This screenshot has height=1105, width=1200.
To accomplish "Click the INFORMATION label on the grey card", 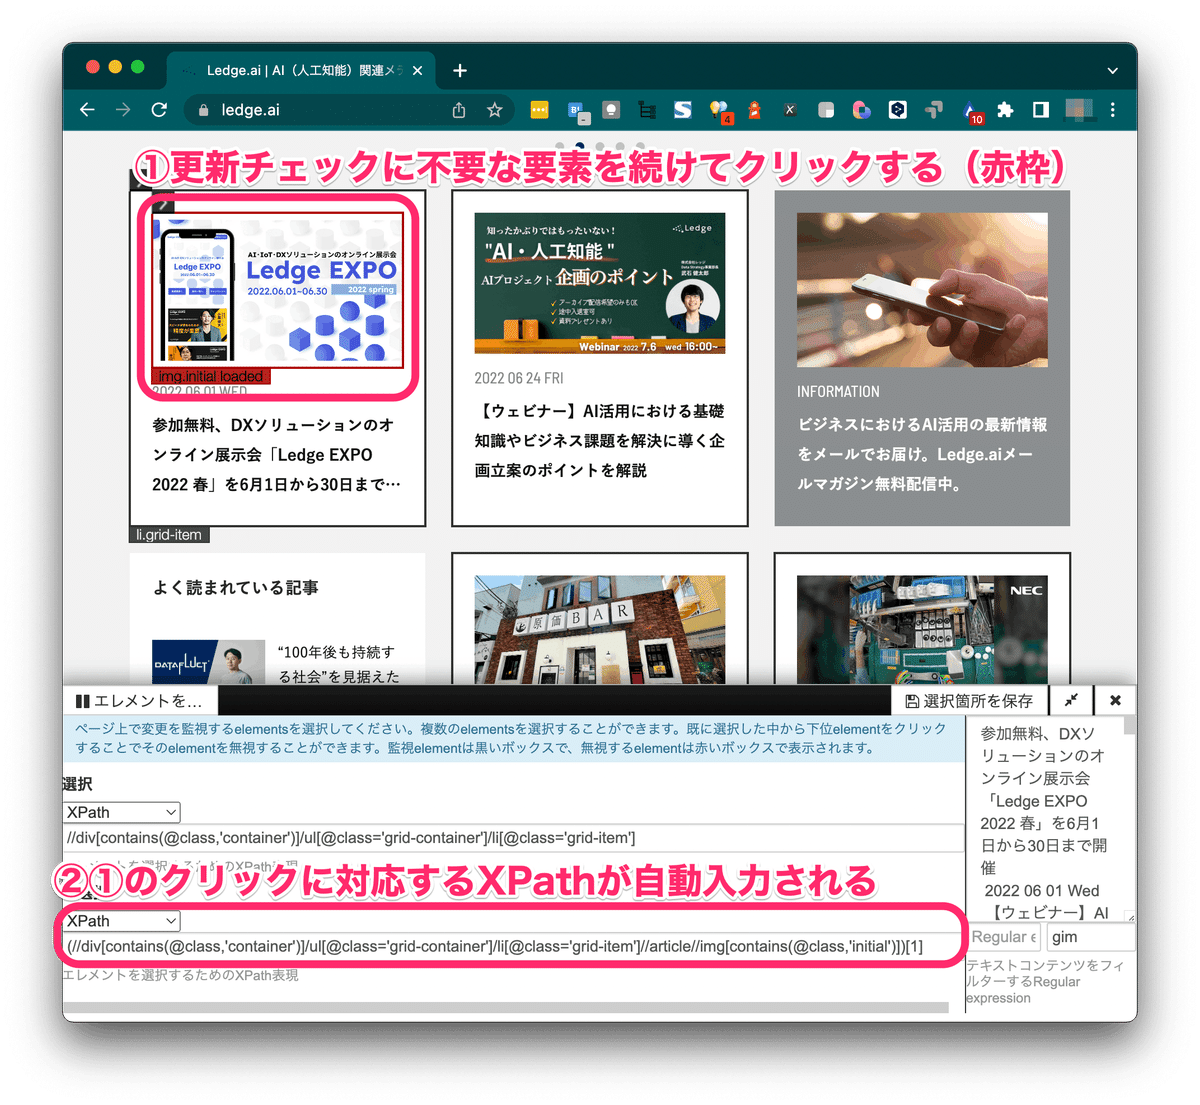I will point(838,392).
